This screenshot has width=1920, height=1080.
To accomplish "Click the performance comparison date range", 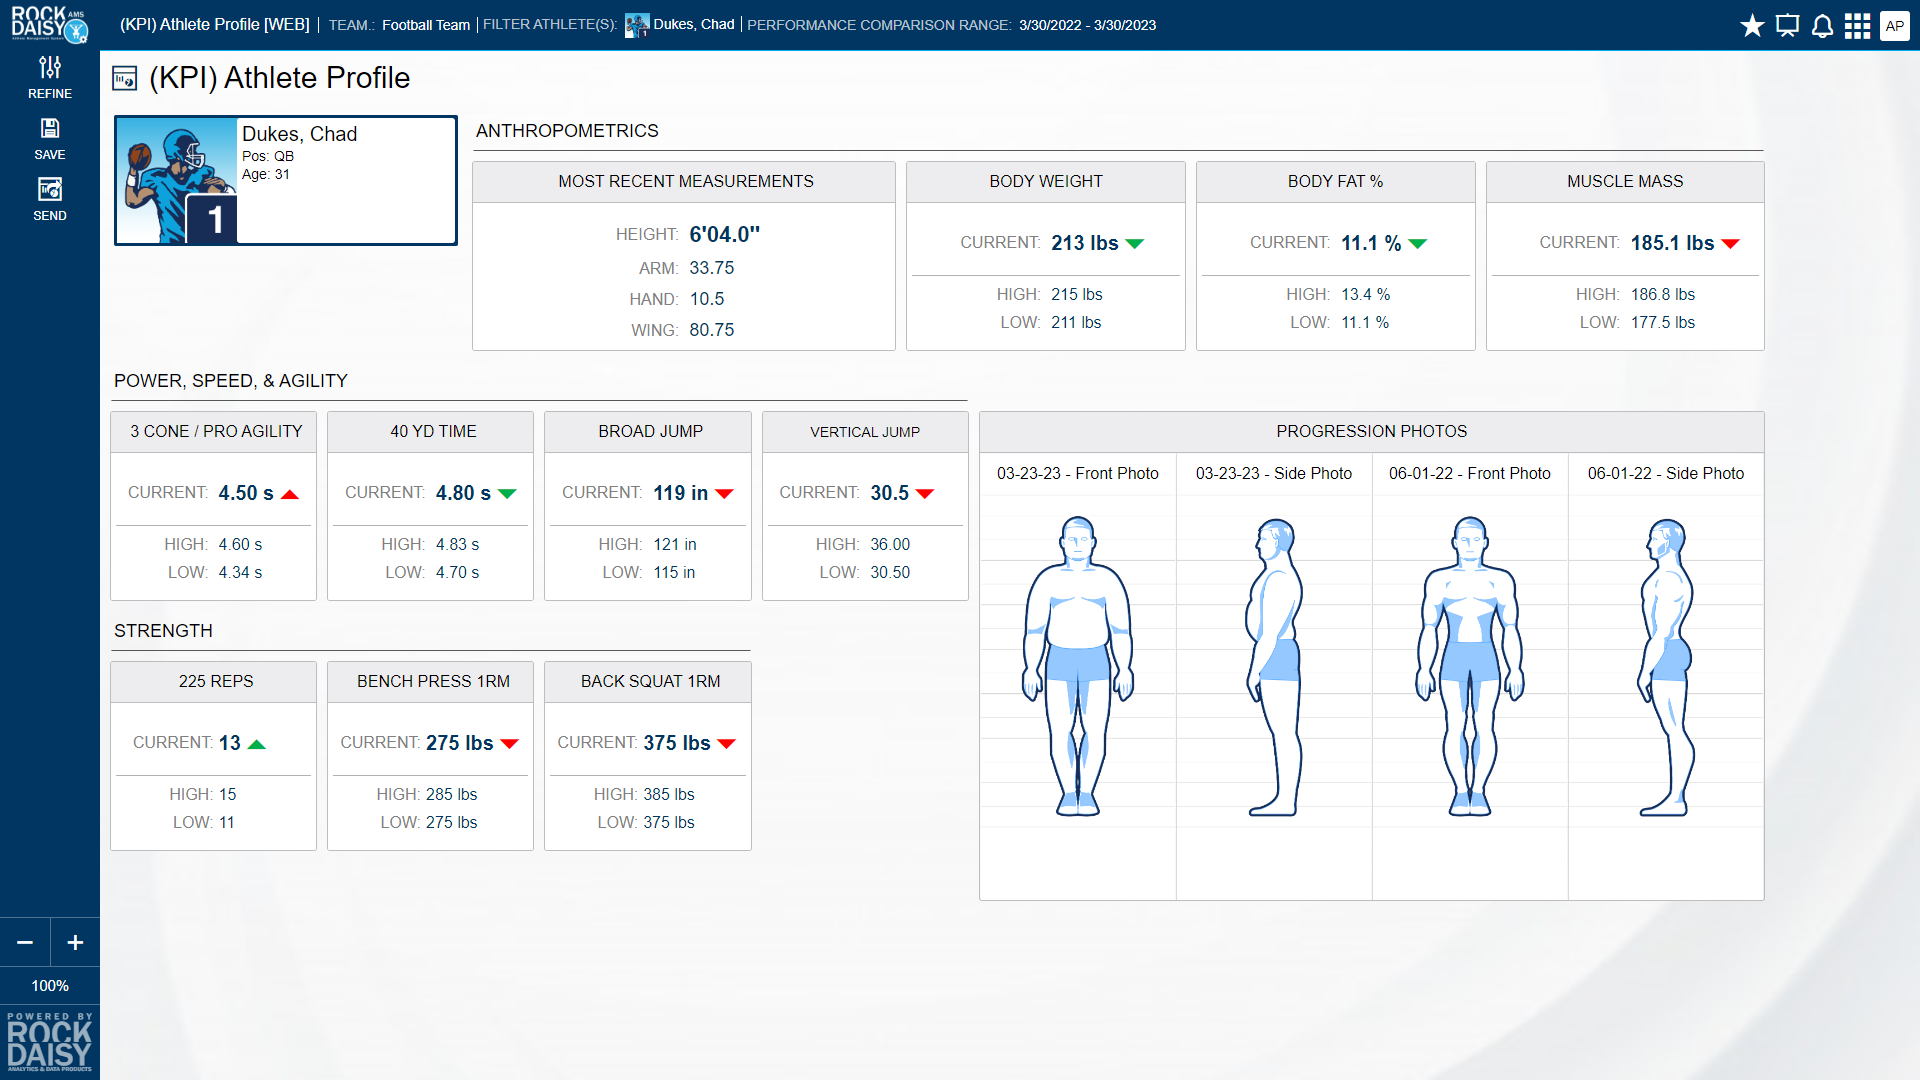I will (x=1087, y=25).
